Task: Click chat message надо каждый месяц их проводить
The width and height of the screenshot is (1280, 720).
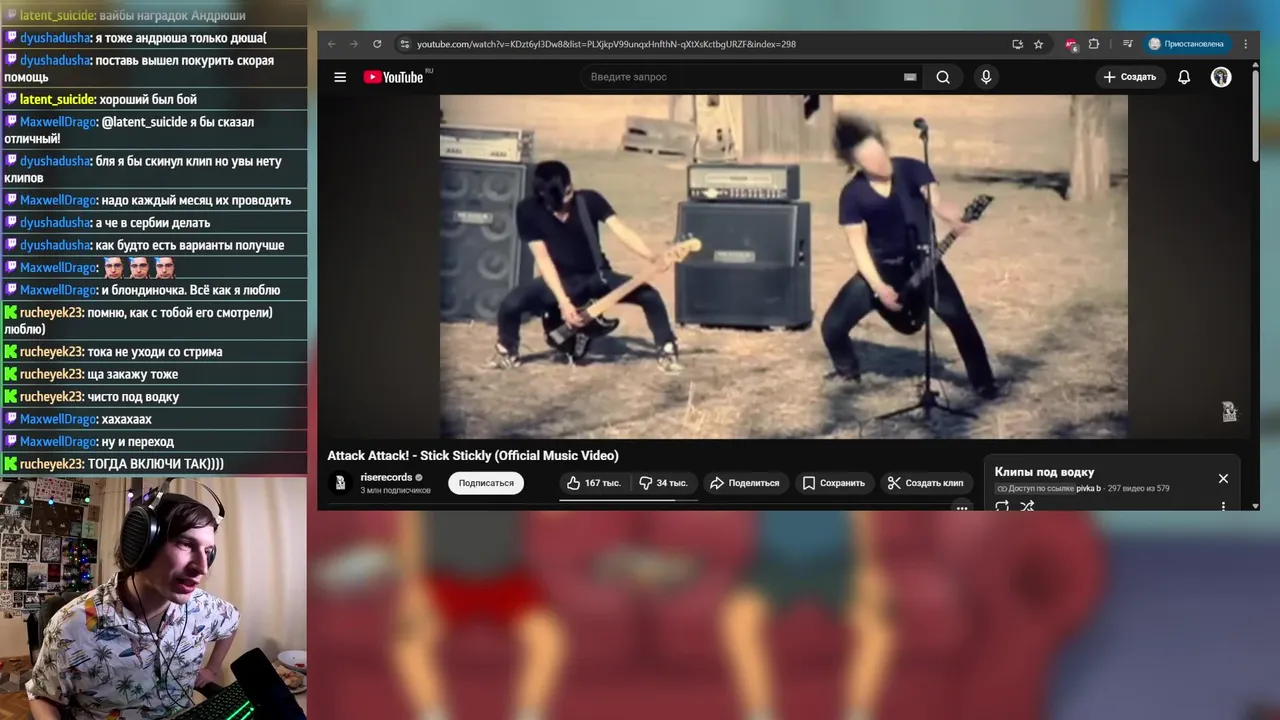Action: pyautogui.click(x=196, y=200)
